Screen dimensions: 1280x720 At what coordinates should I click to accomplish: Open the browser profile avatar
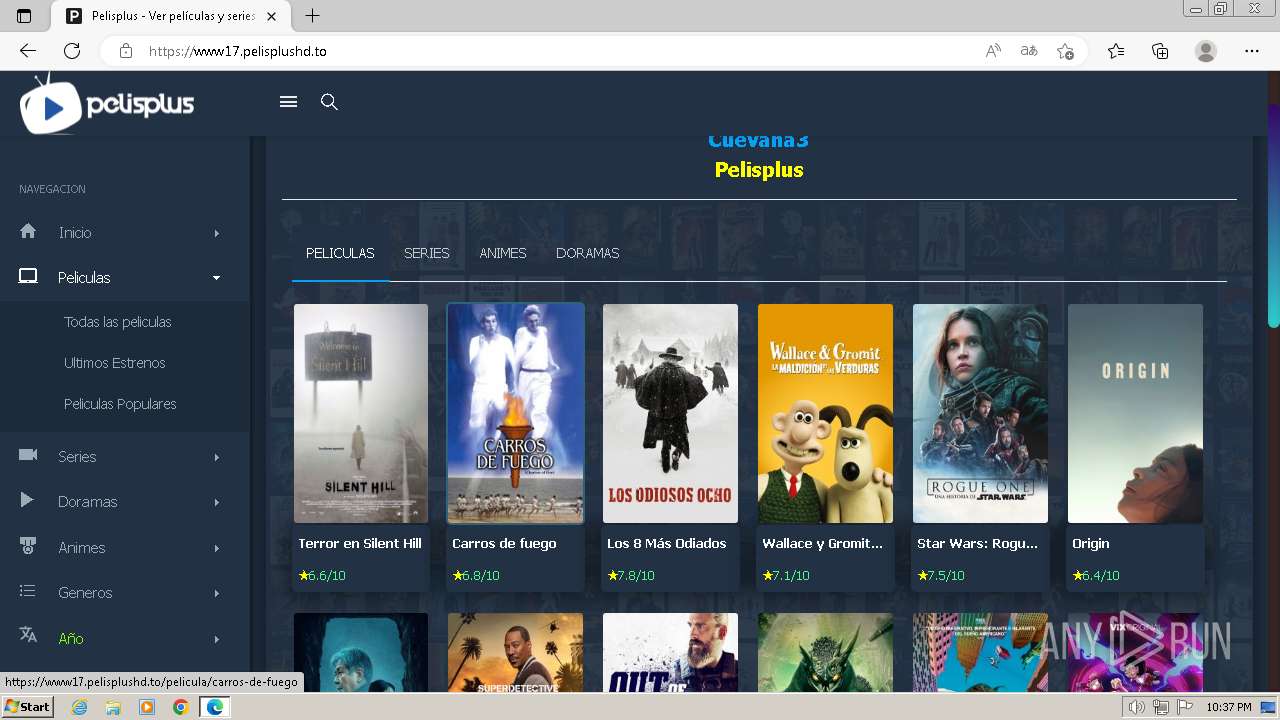coord(1206,51)
